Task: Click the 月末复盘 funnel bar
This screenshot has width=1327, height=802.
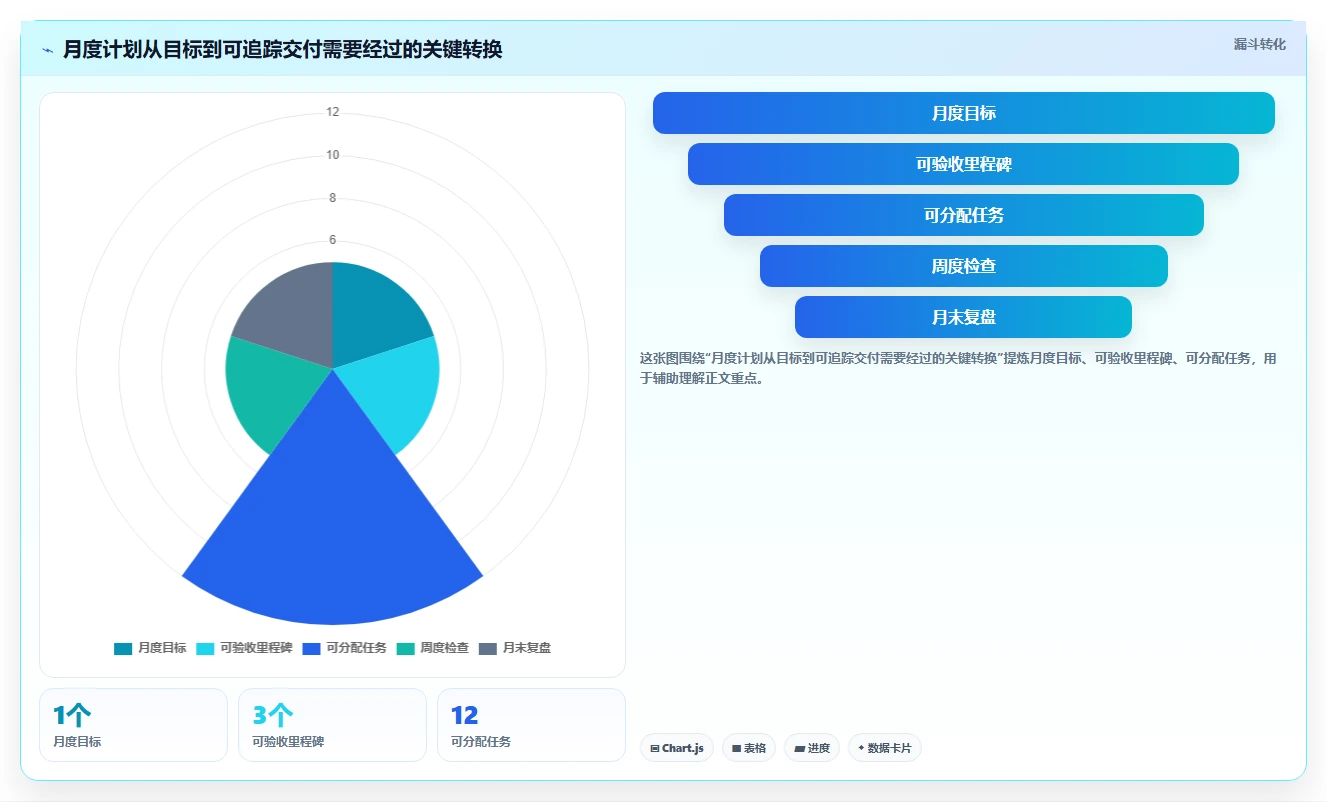Action: pos(964,317)
